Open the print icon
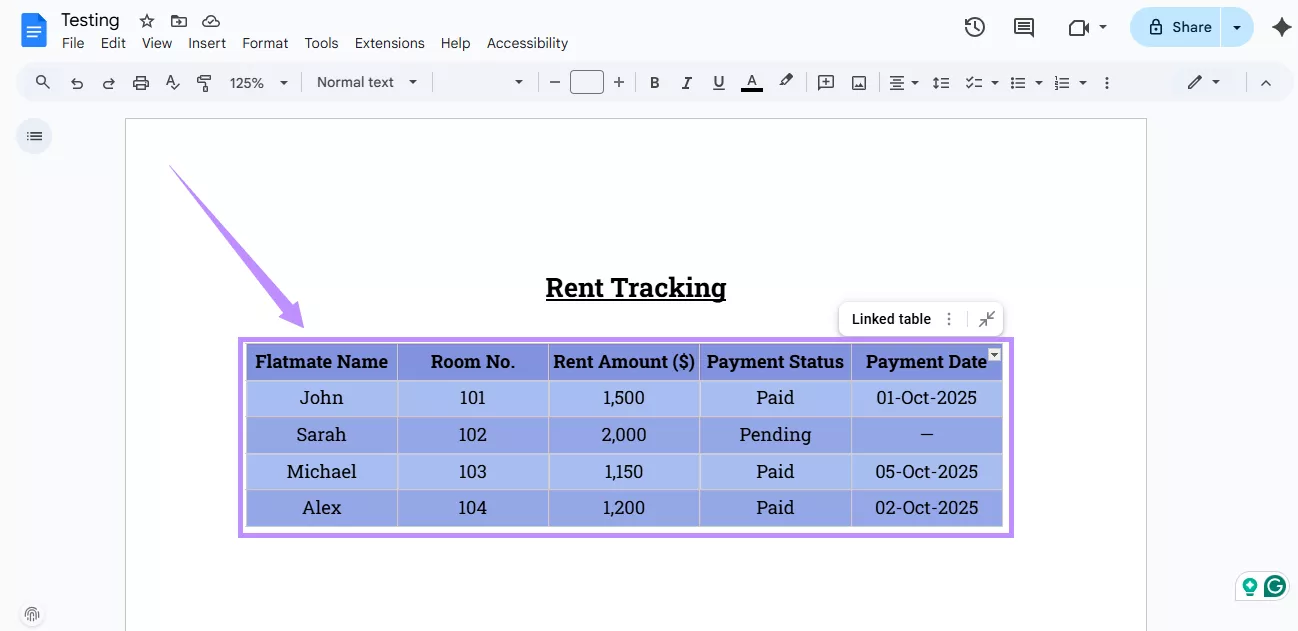 click(x=140, y=82)
